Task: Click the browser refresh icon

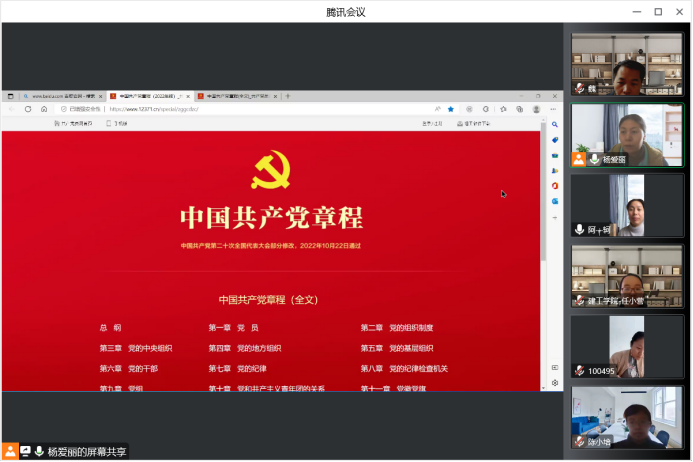Action: pos(27,109)
